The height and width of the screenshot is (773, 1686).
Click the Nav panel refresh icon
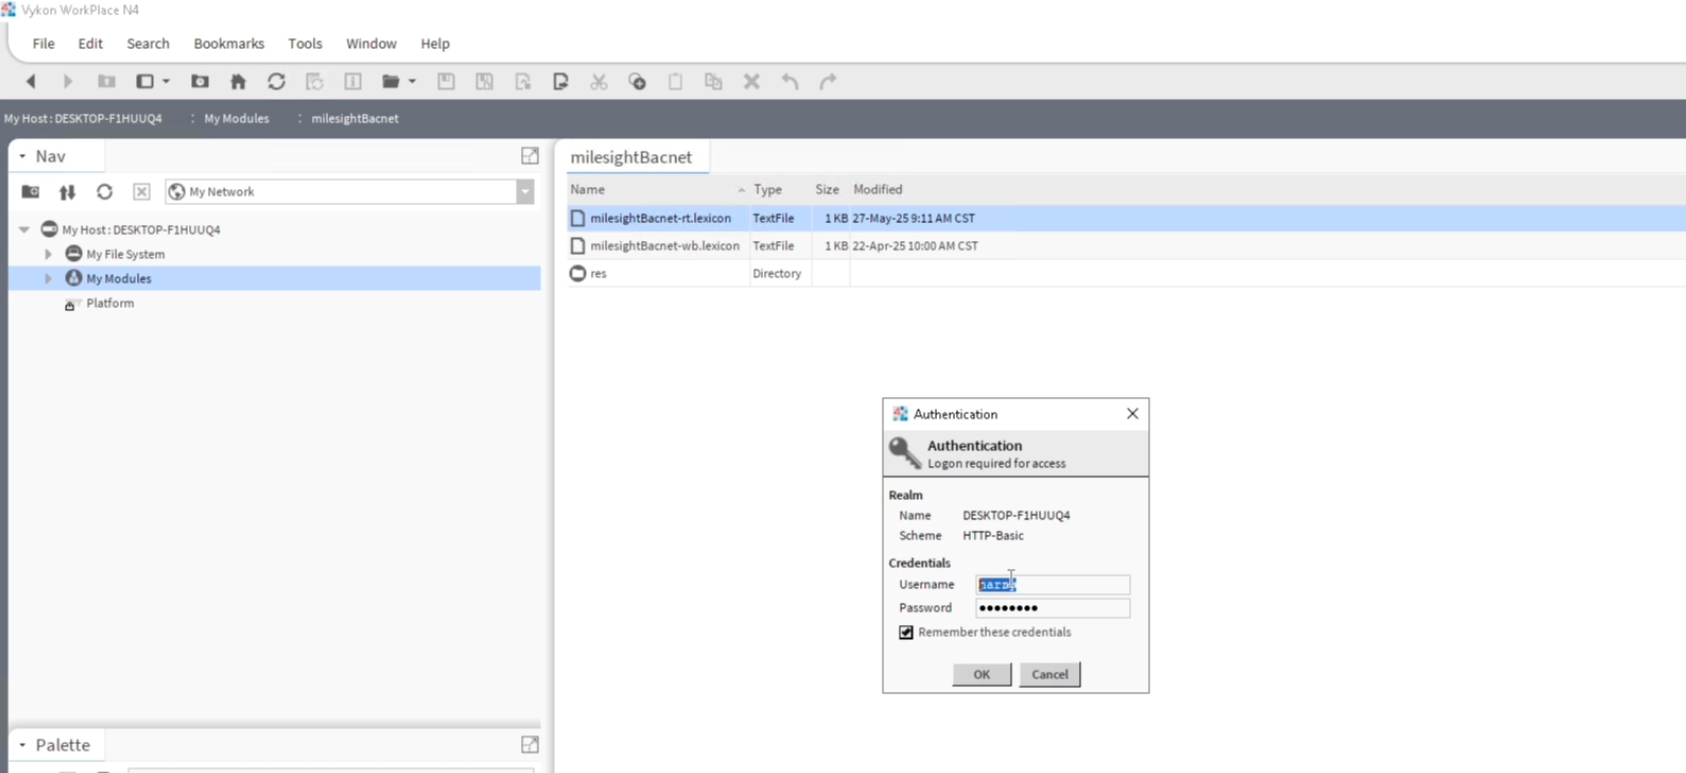tap(104, 192)
